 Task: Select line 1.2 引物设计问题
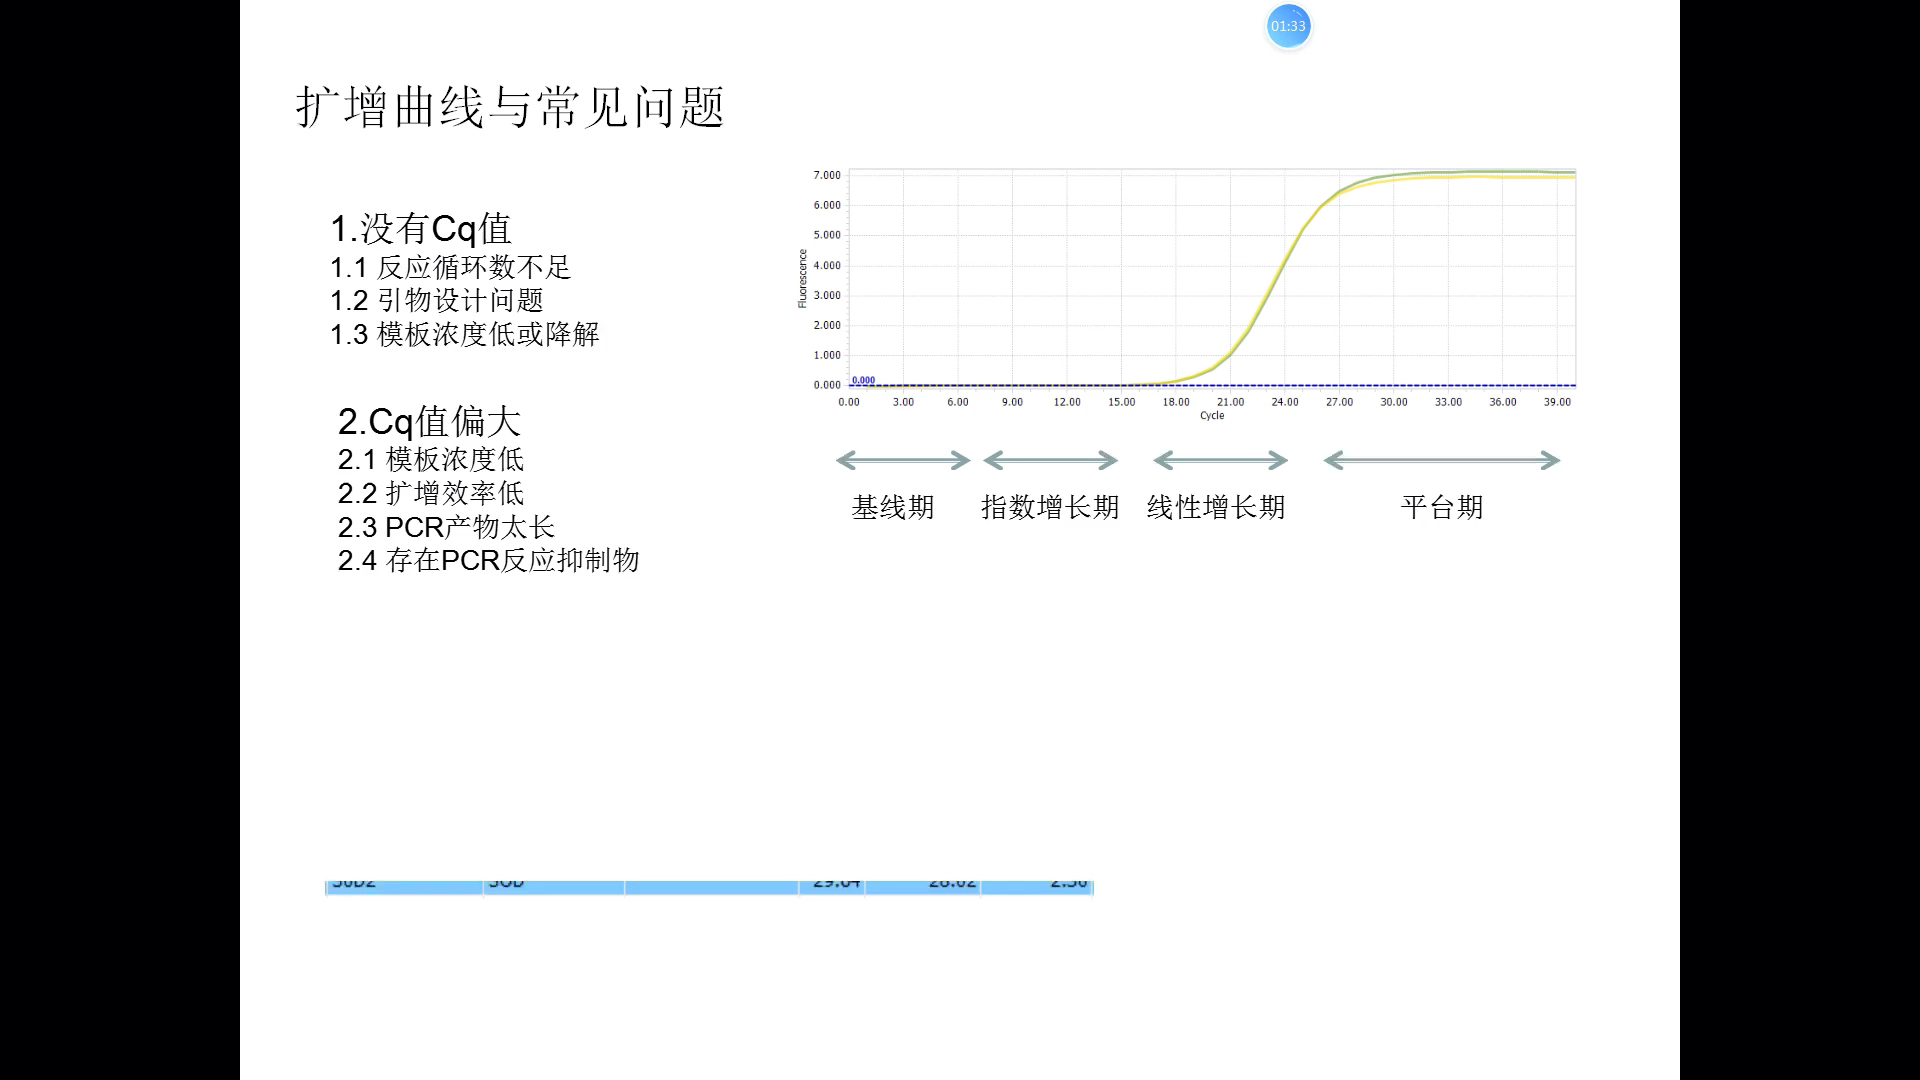click(x=437, y=300)
